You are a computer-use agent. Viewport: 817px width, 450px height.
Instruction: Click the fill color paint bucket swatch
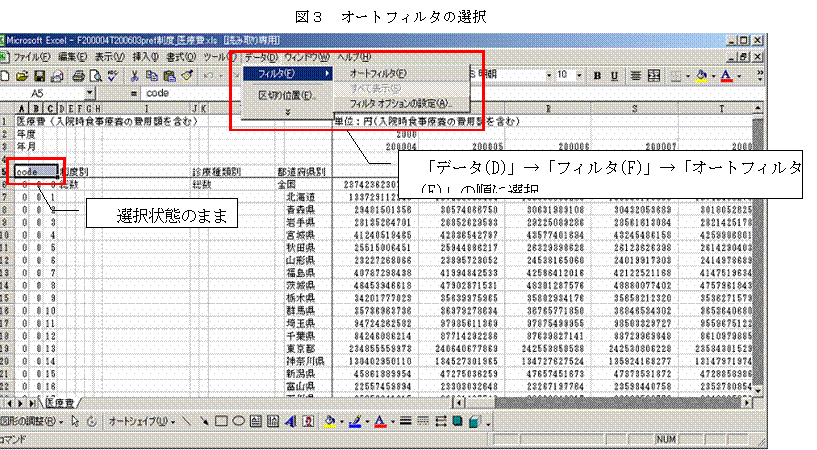click(701, 75)
